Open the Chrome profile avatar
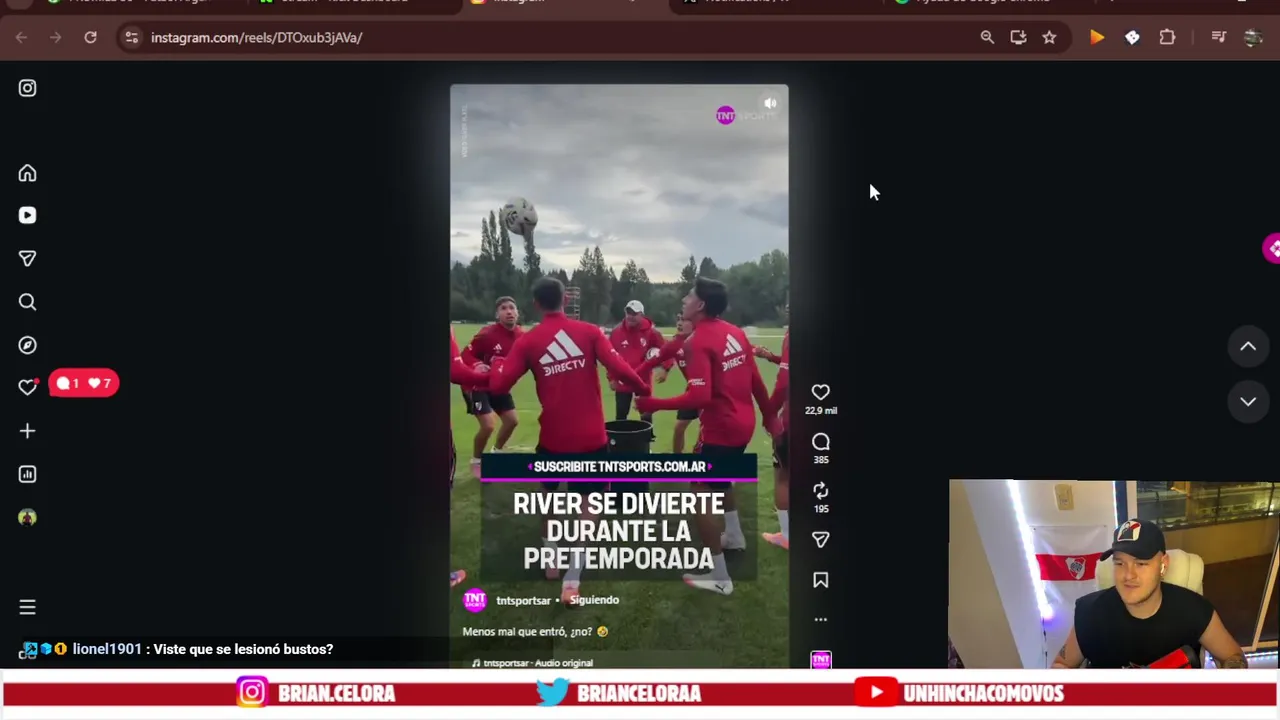This screenshot has height=720, width=1280. pos(1253,37)
